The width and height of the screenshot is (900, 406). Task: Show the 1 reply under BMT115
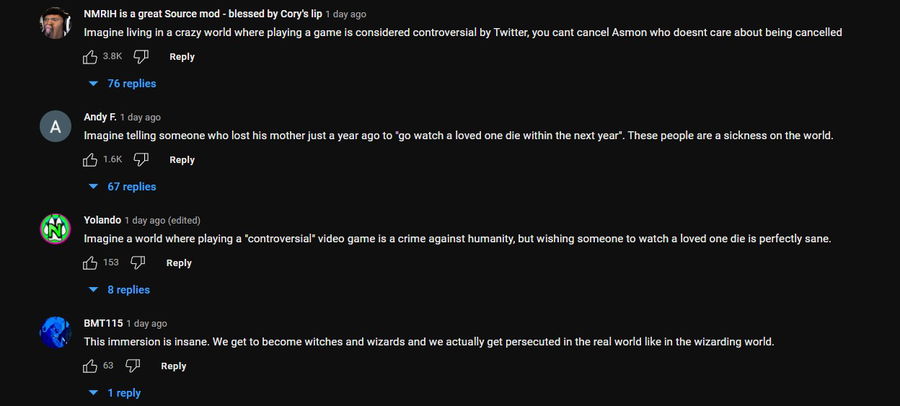click(x=116, y=393)
